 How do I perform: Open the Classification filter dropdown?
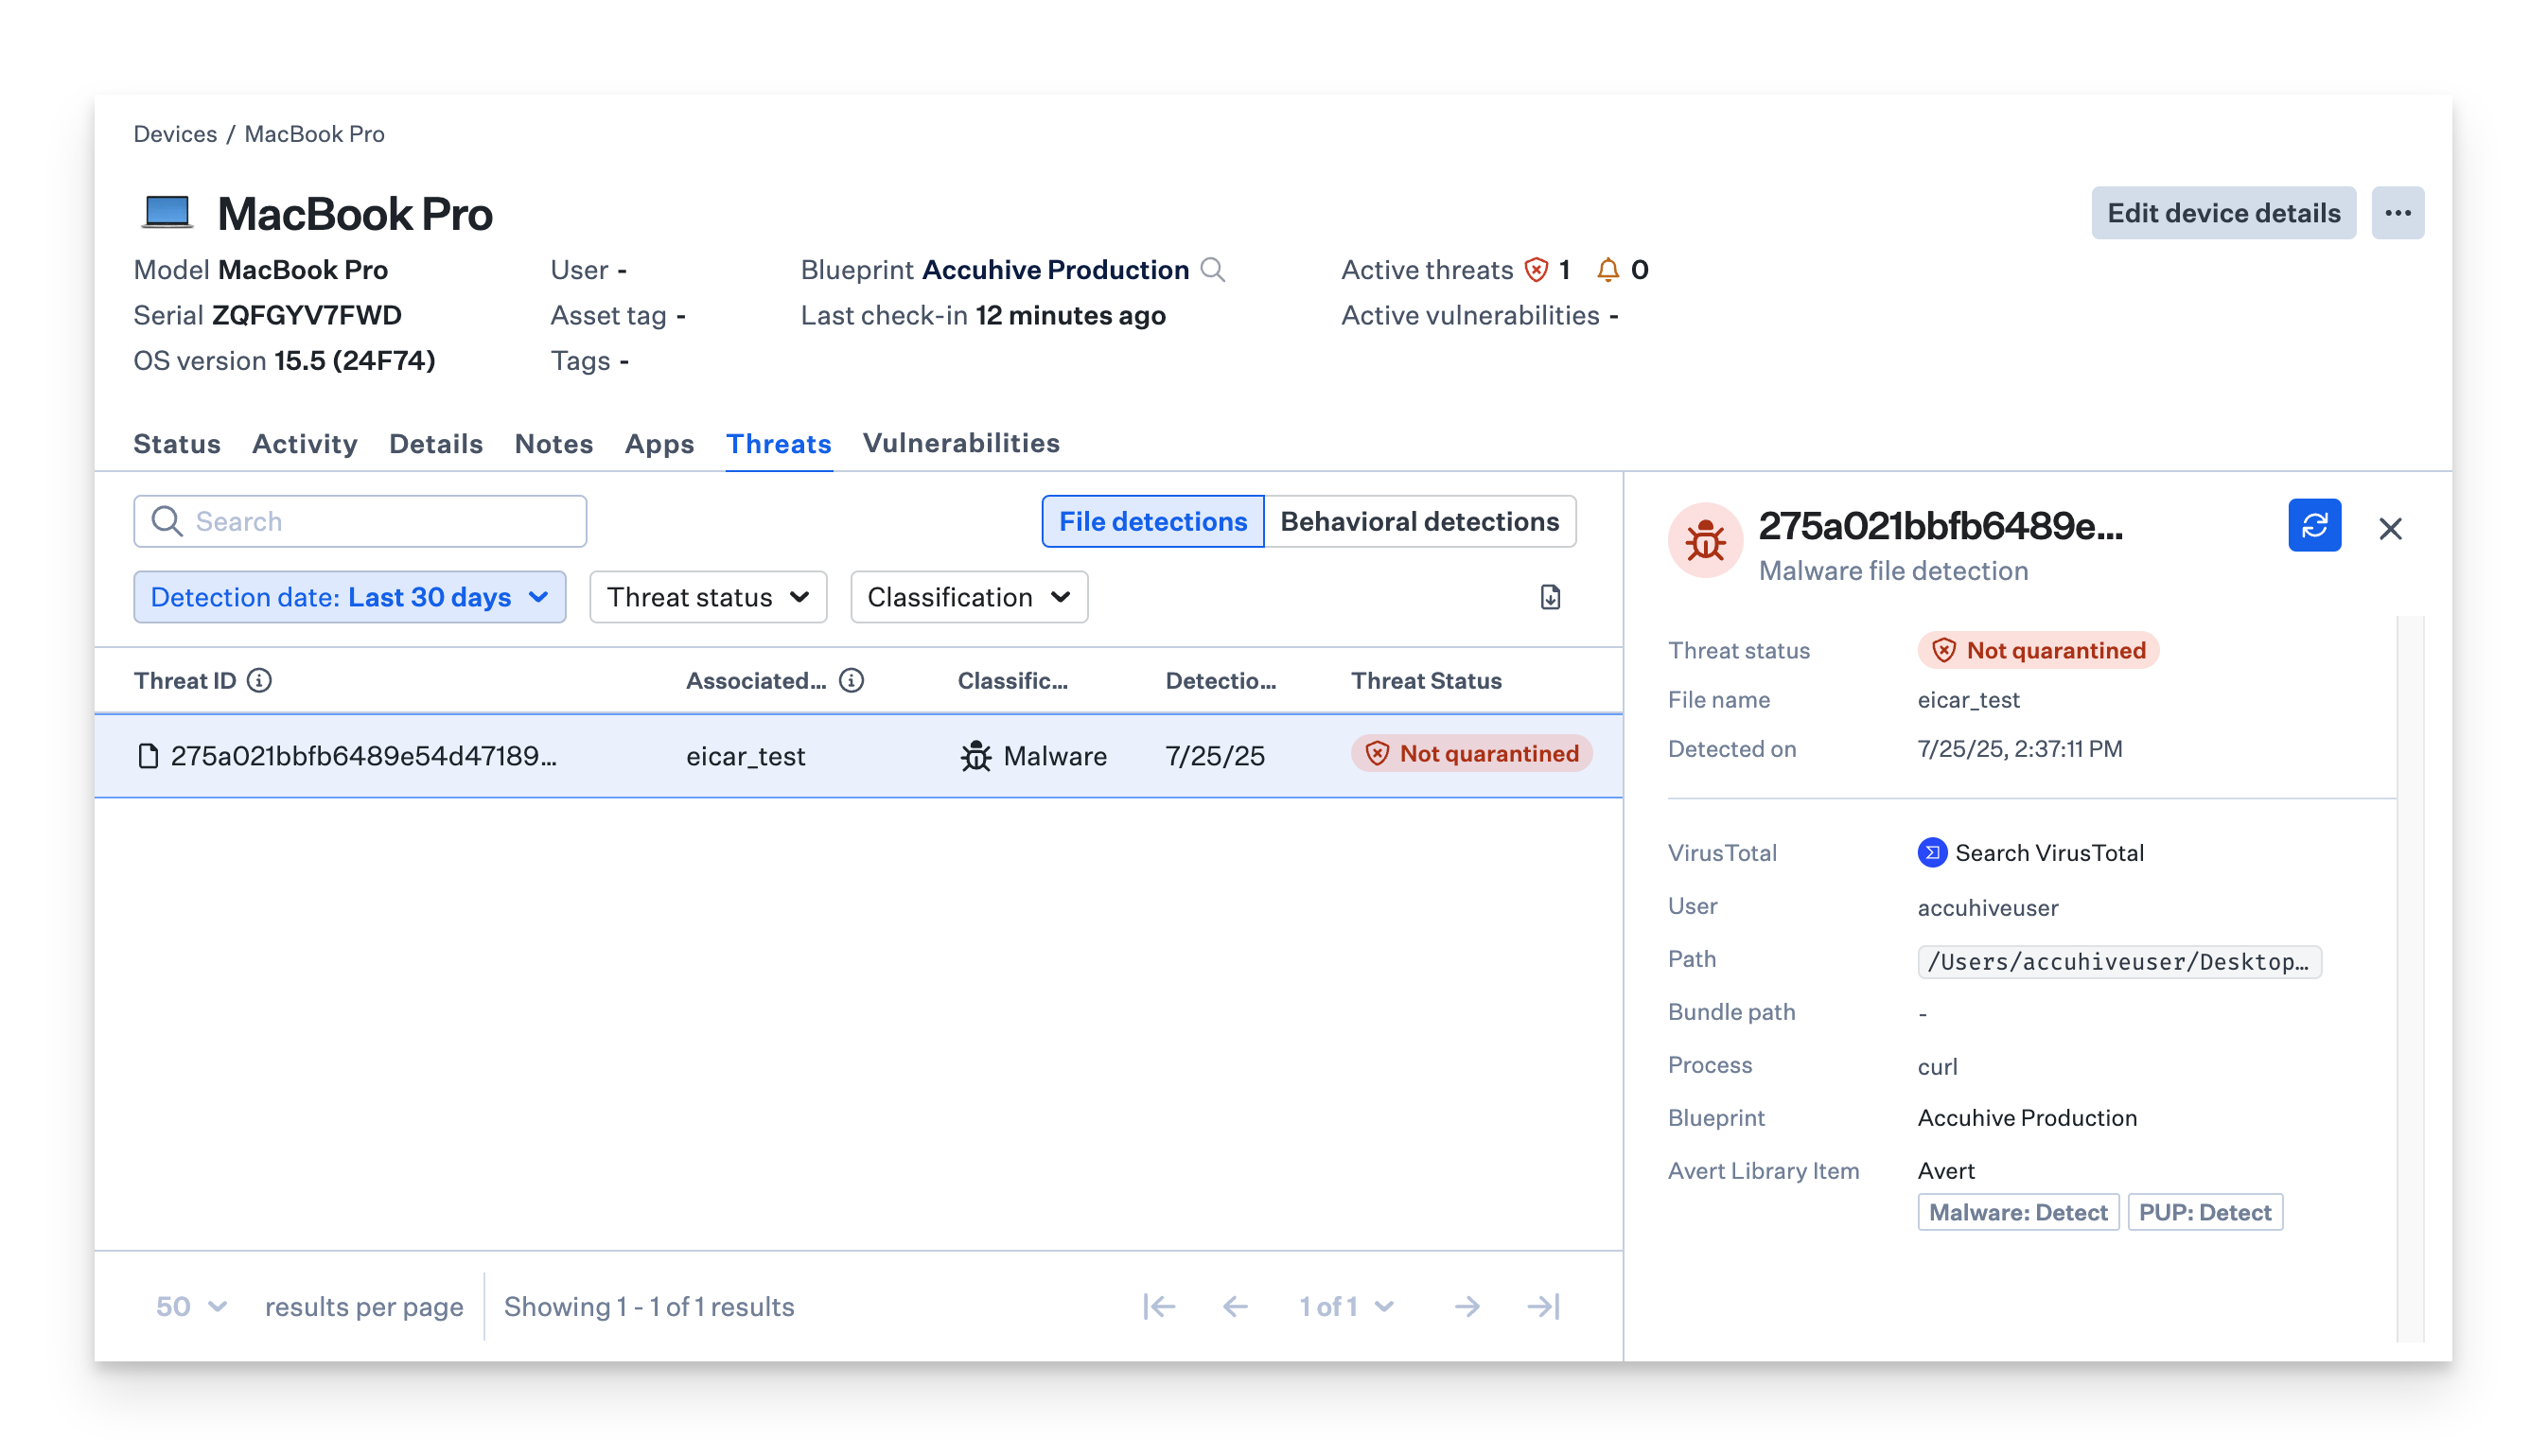(x=968, y=597)
